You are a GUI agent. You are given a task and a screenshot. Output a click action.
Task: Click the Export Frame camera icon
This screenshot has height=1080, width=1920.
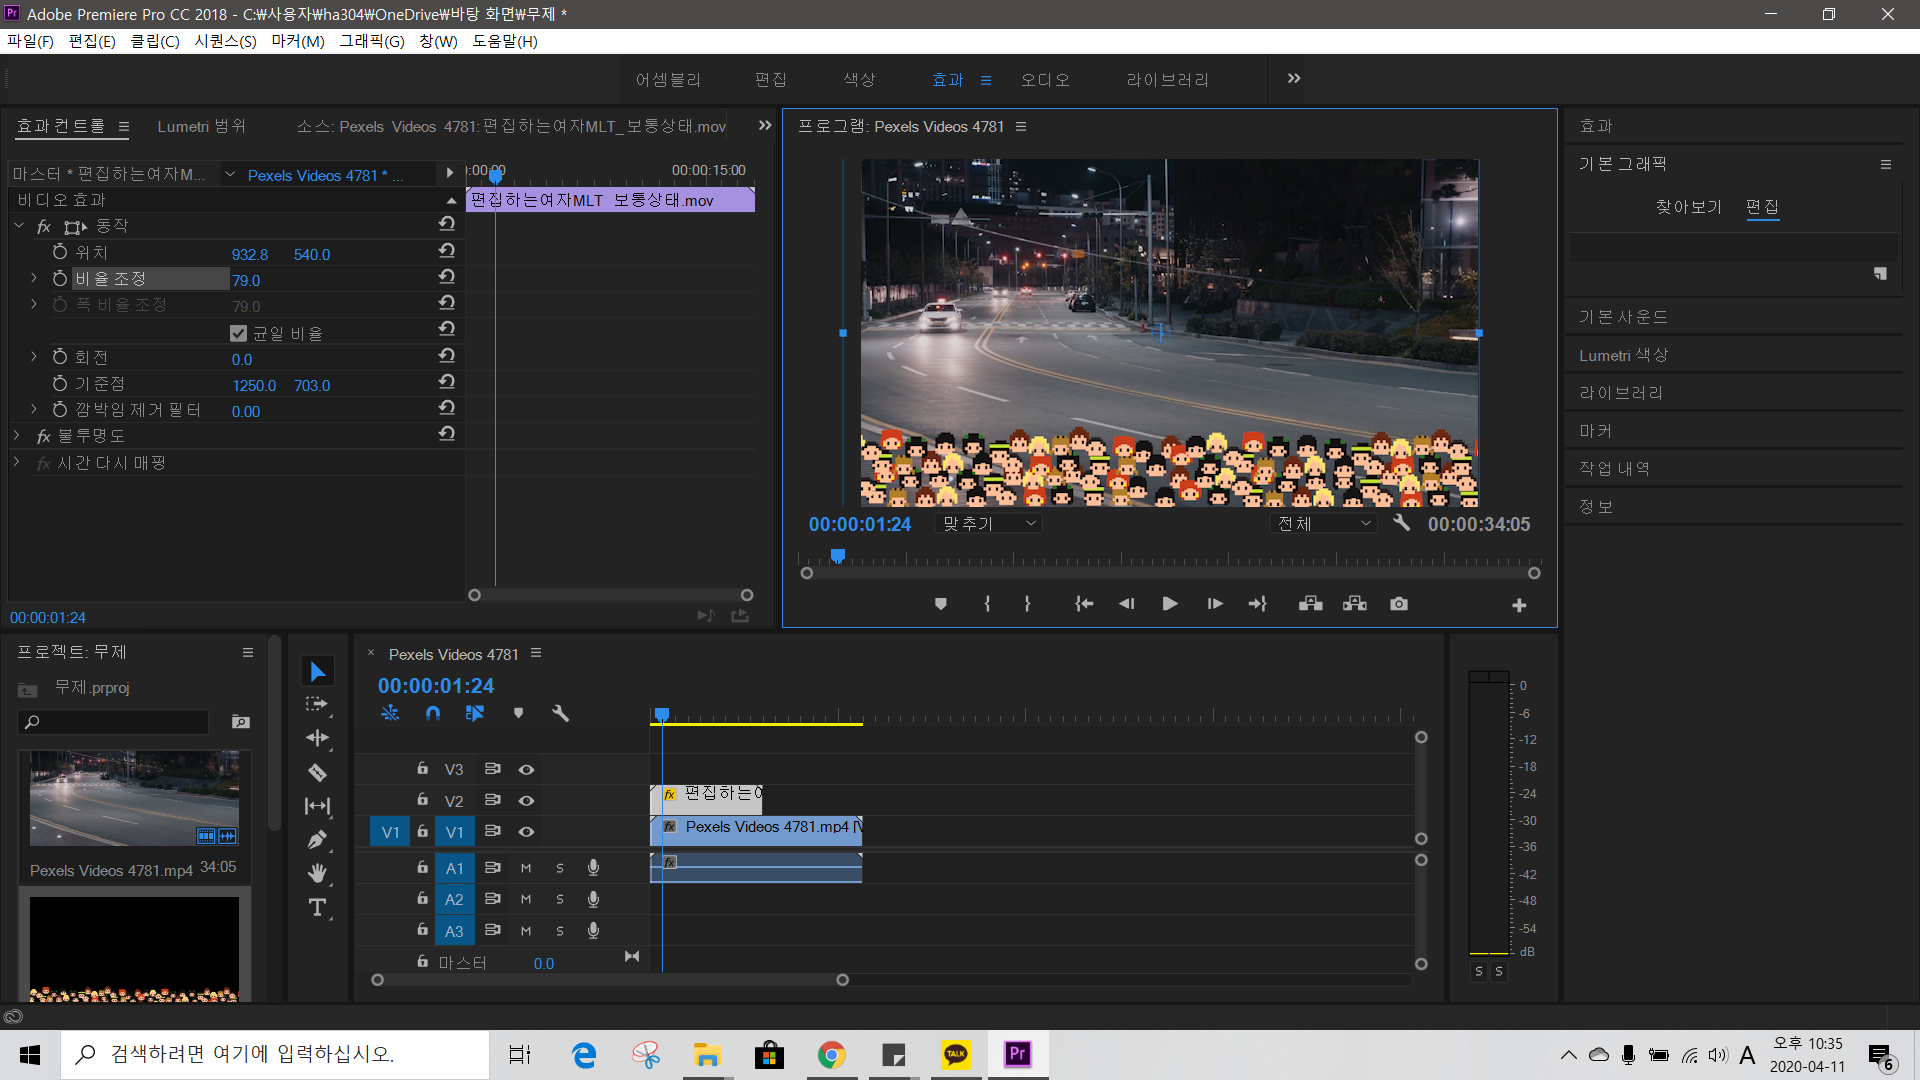click(1399, 604)
